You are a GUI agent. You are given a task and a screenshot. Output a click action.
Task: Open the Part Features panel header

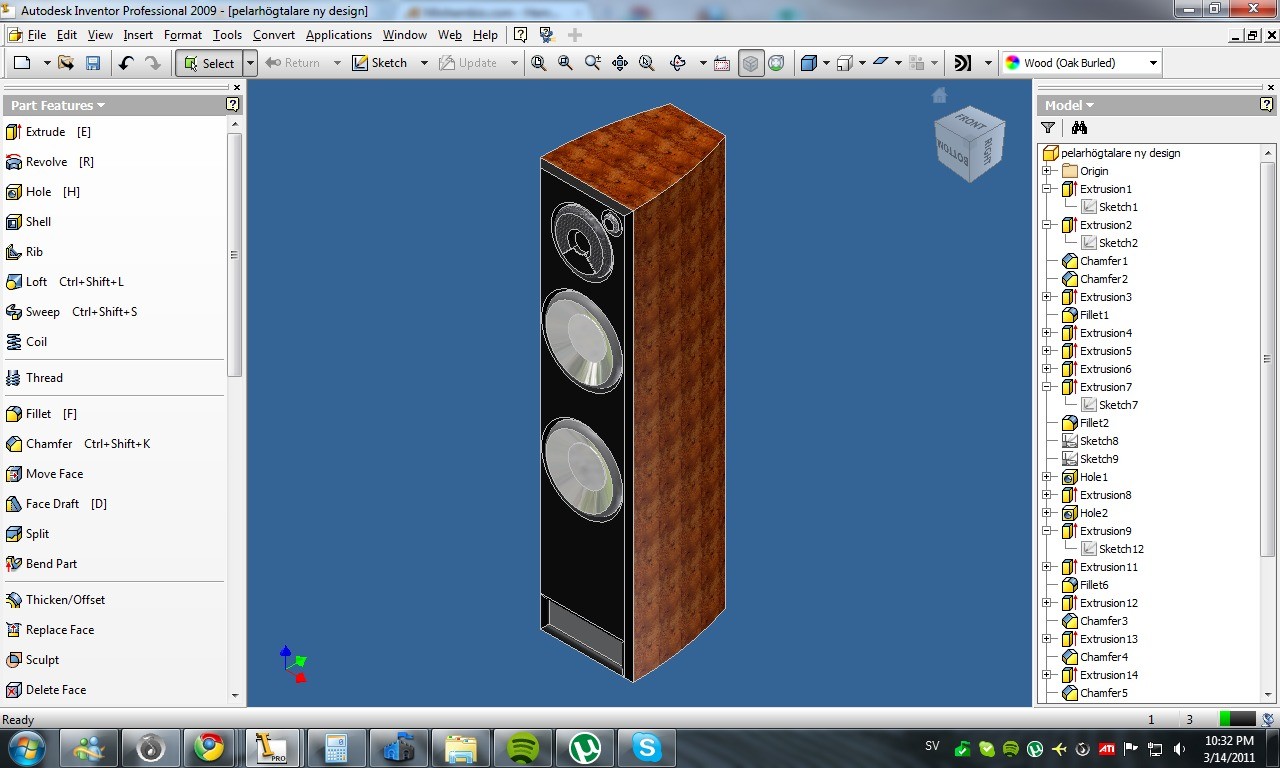pyautogui.click(x=57, y=105)
